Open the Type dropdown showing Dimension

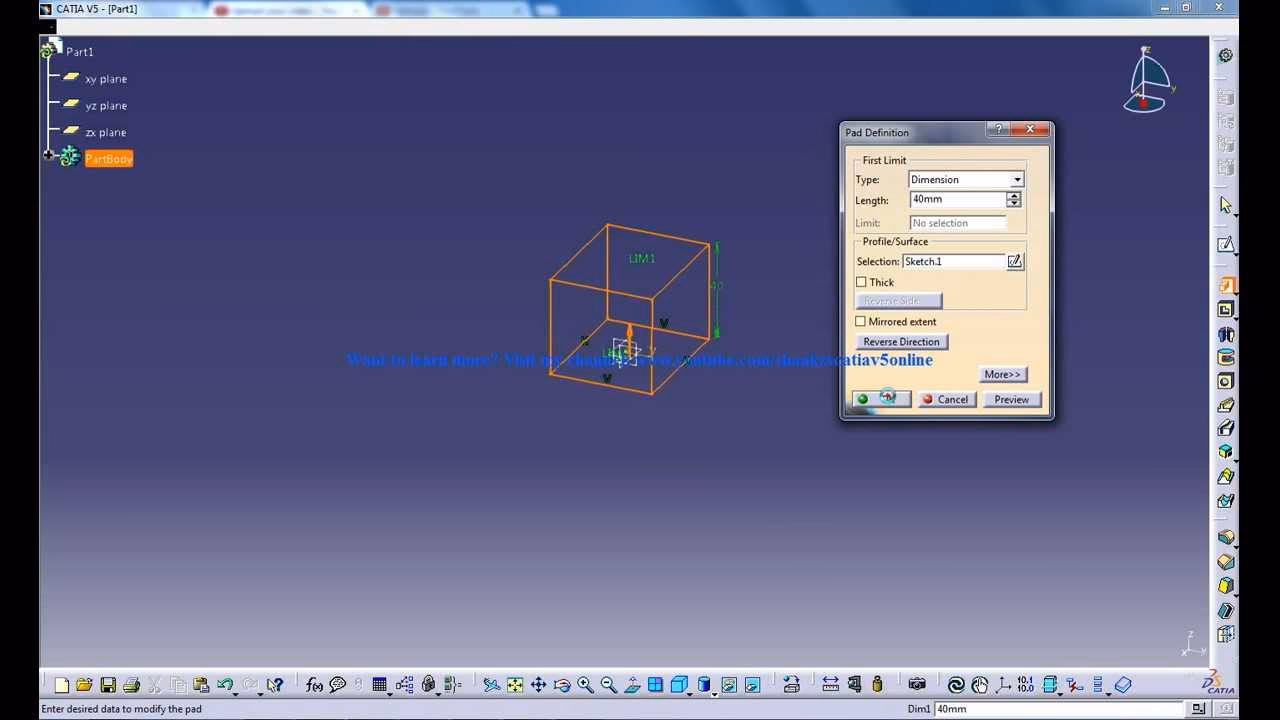coord(1017,179)
